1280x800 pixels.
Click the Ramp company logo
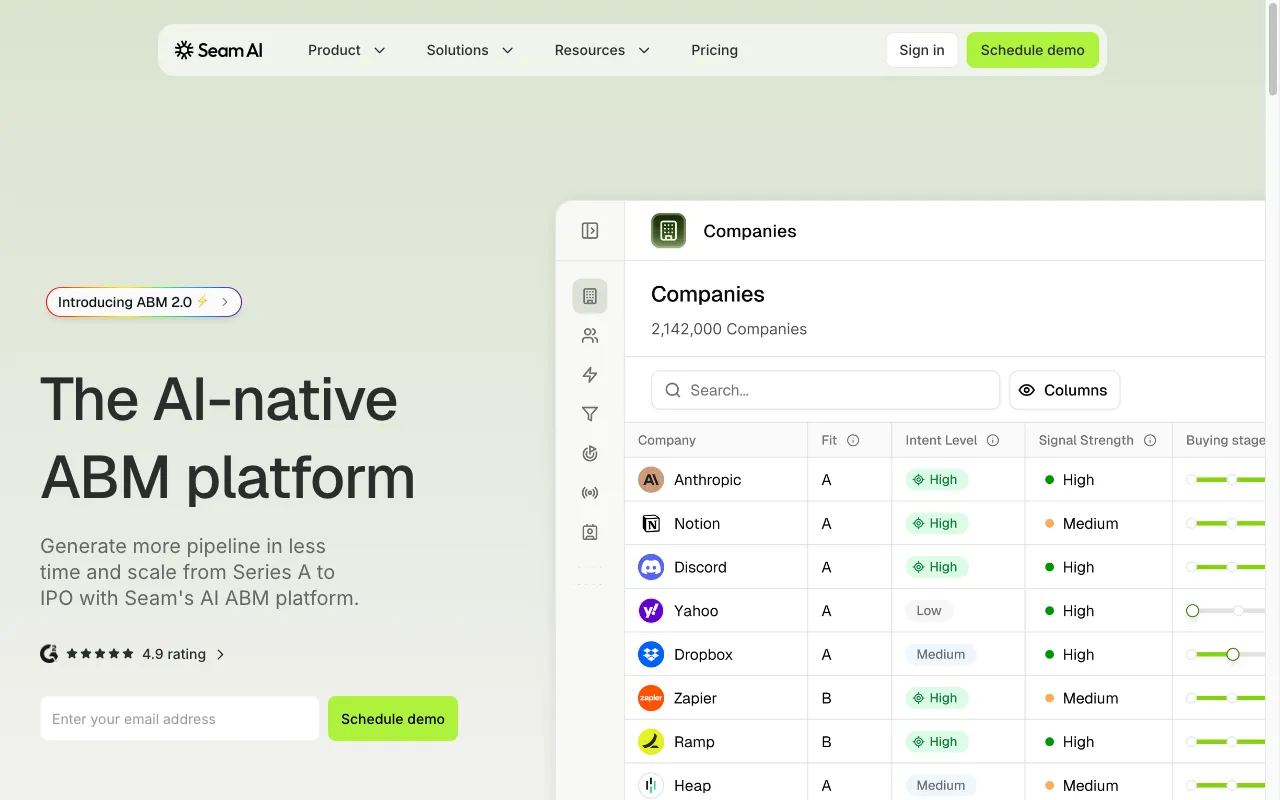[651, 742]
